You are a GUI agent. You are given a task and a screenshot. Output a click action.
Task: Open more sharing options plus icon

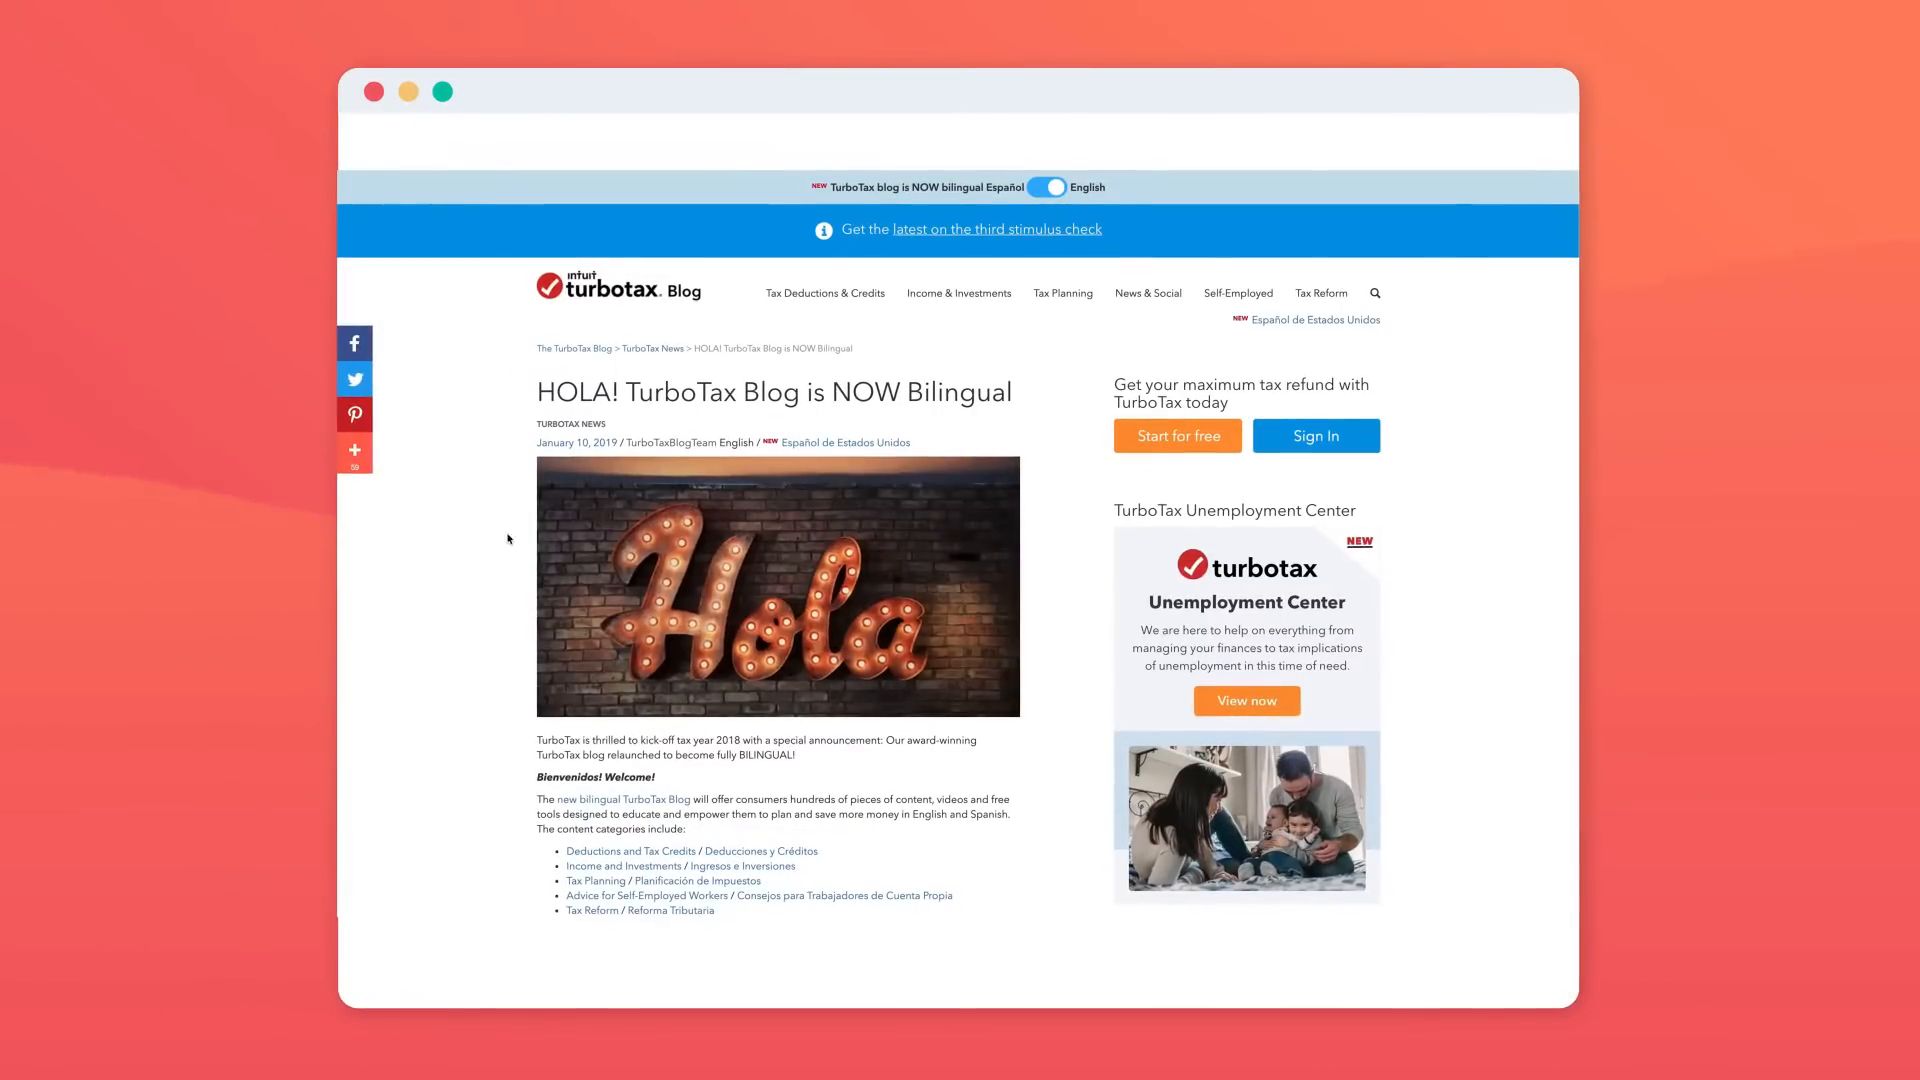354,453
